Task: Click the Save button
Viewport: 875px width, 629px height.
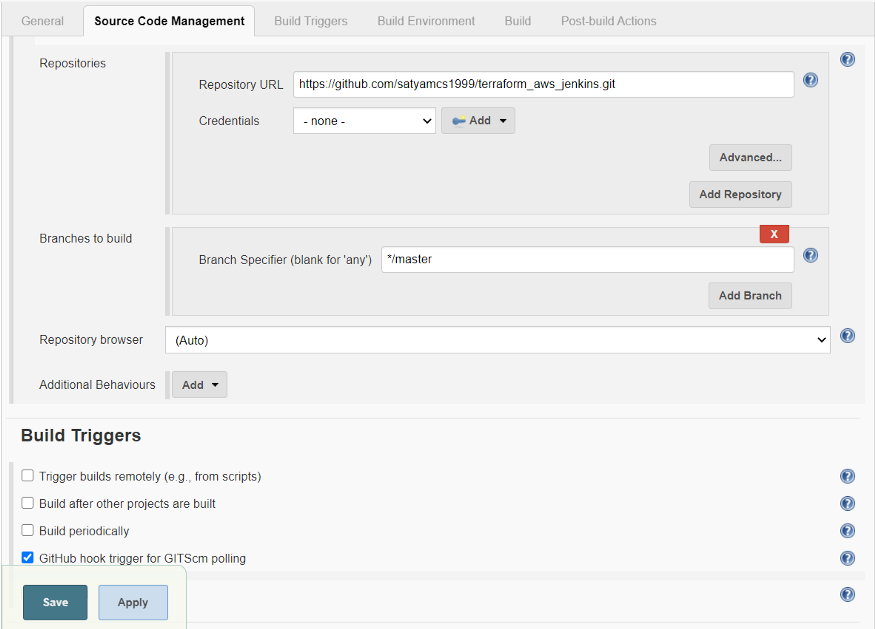Action: [55, 602]
